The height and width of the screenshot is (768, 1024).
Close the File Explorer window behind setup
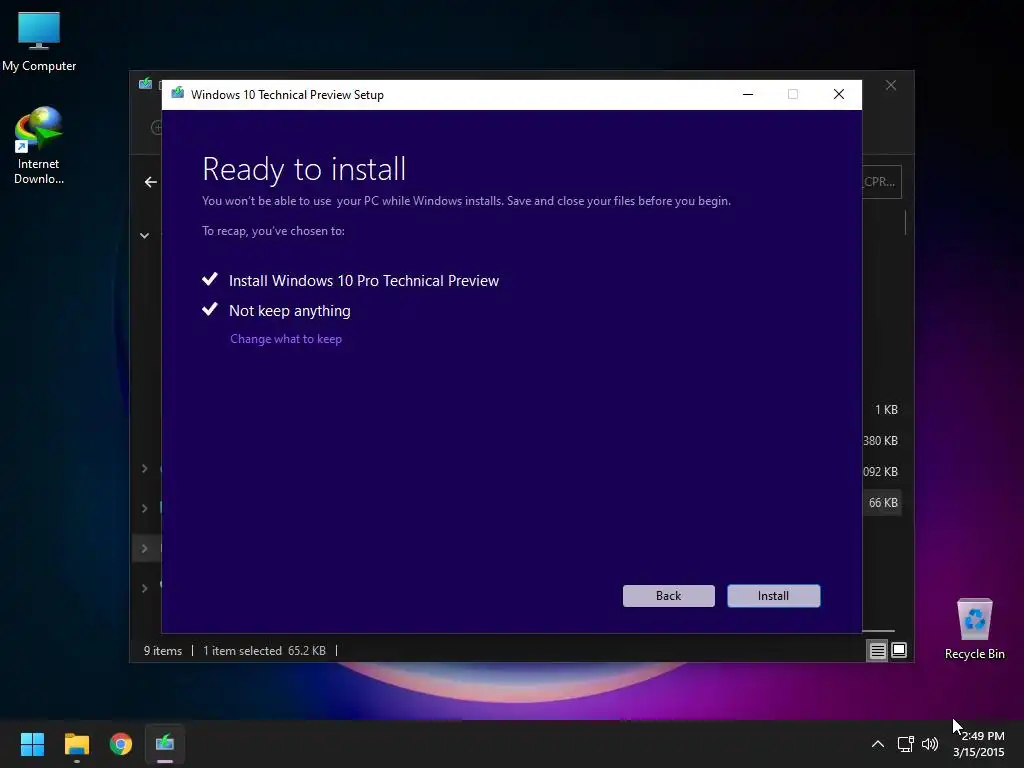click(x=891, y=86)
